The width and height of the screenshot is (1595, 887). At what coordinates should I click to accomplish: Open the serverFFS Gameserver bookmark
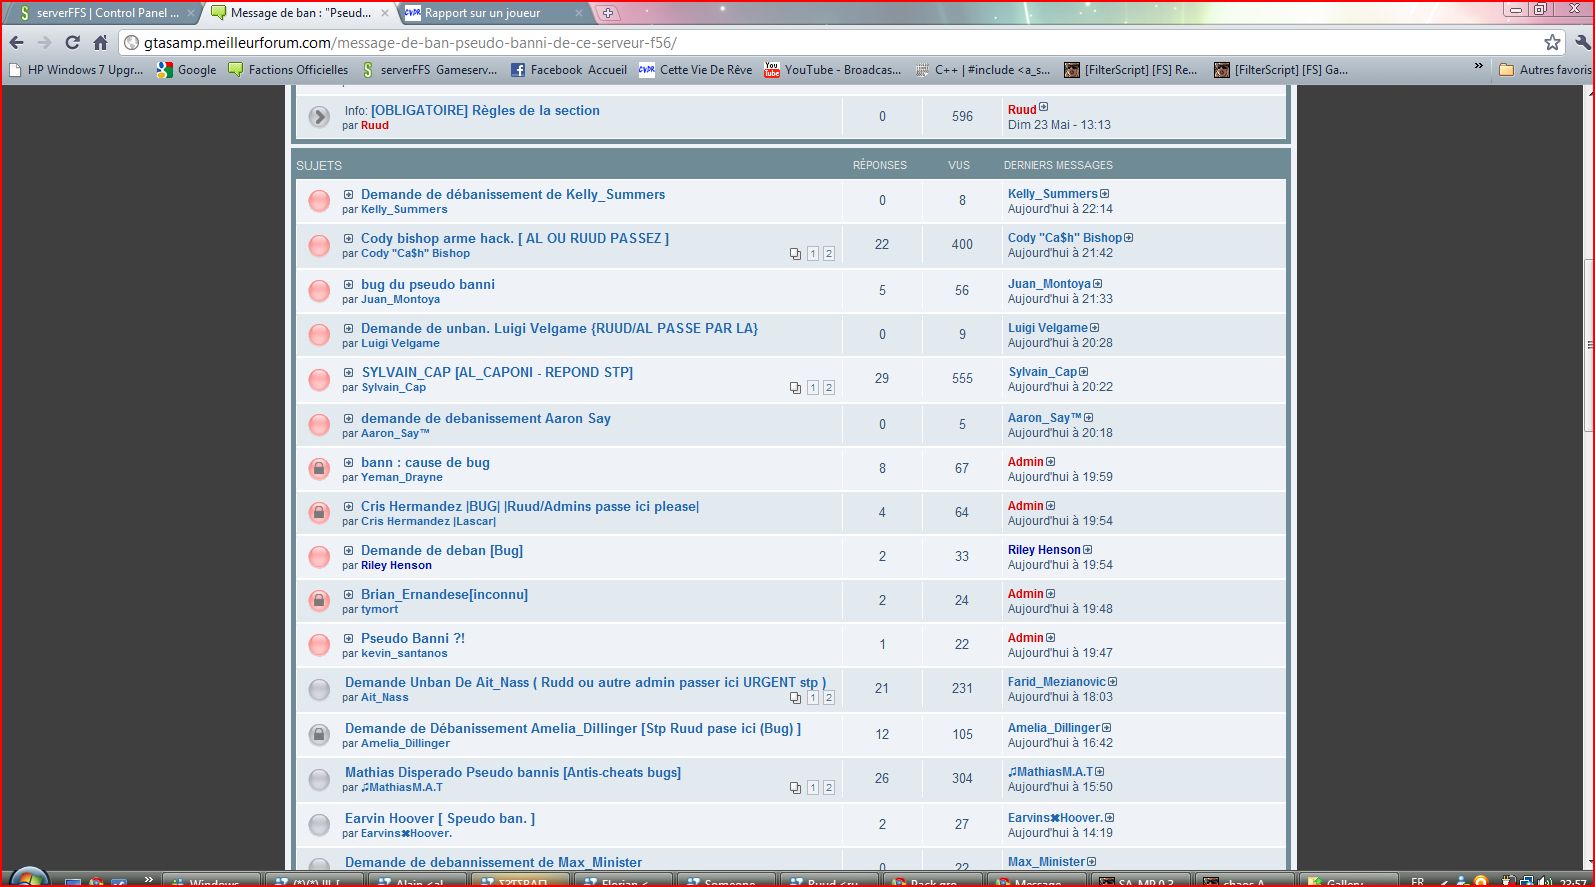[429, 70]
